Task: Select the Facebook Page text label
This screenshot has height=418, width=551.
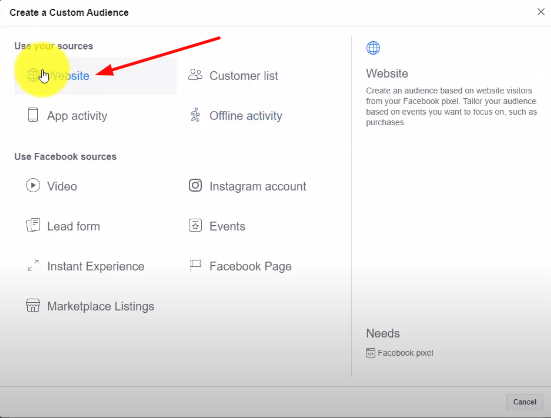Action: pyautogui.click(x=250, y=266)
